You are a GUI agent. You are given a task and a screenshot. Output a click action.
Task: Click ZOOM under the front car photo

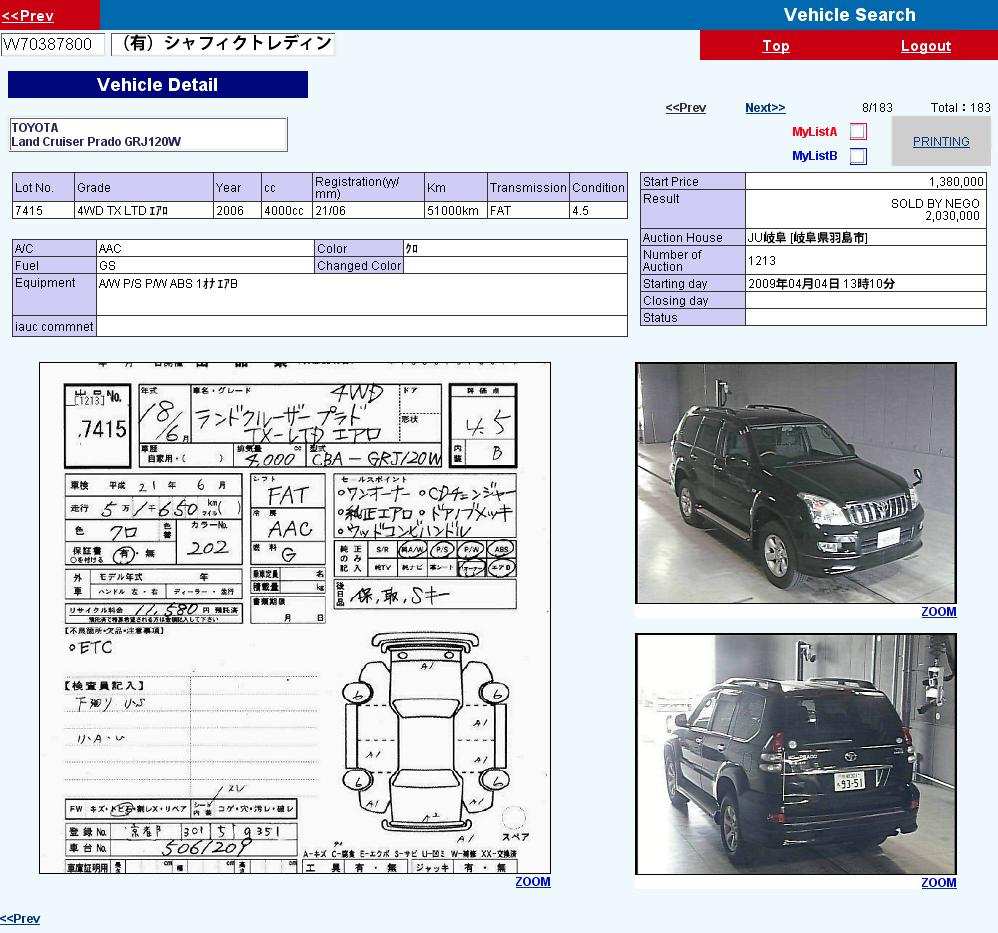point(939,612)
